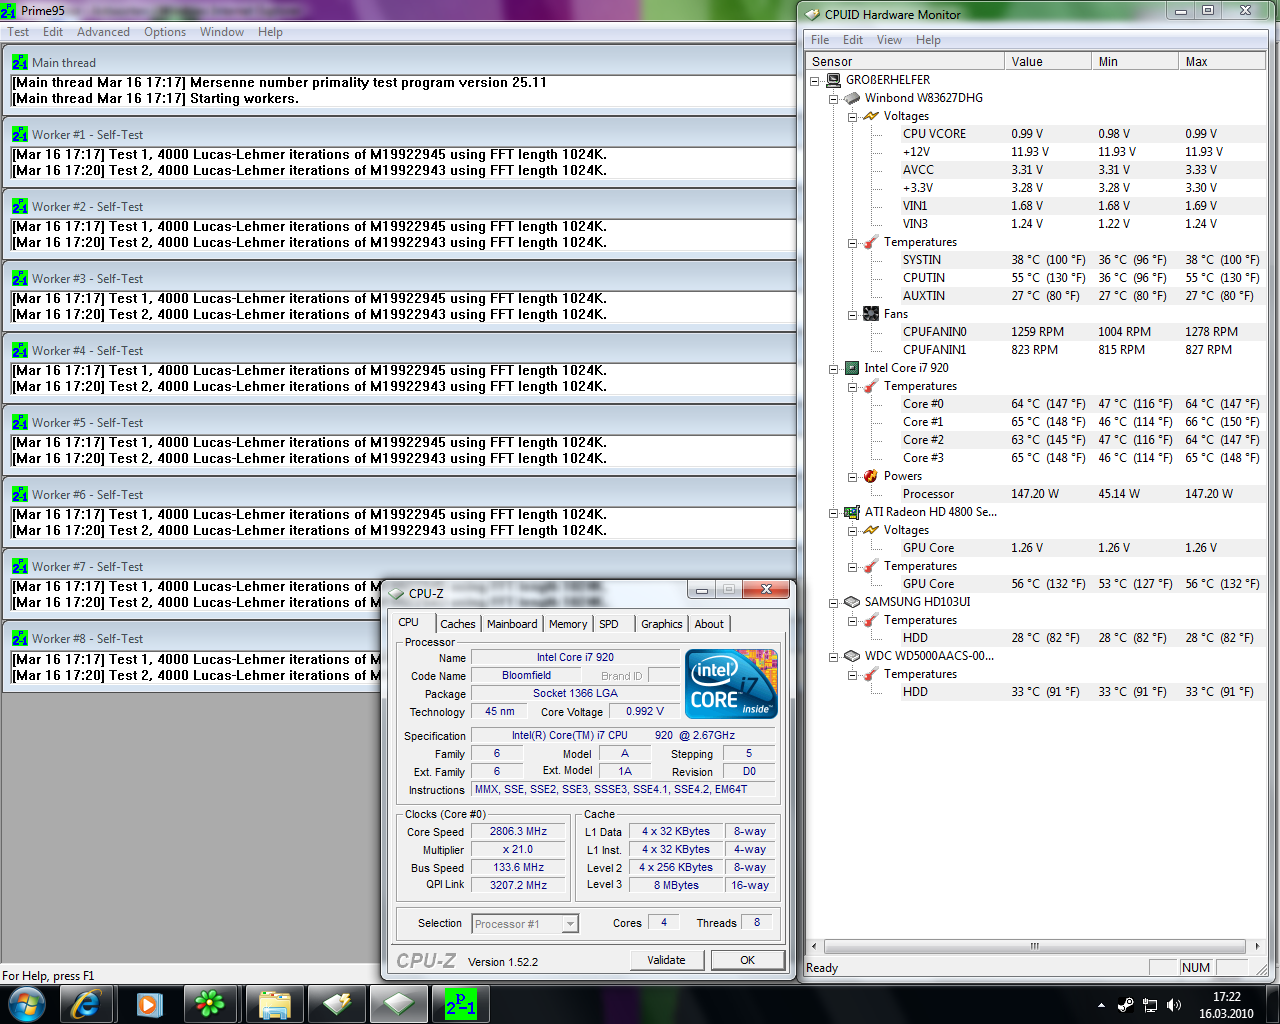Collapse the Fans group
Screen dimensions: 1280x1024
pos(852,315)
